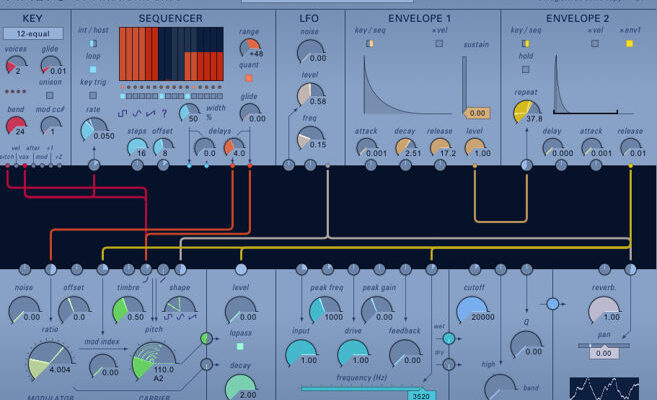The image size is (657, 400).
Task: Switch sequencer int/host clock selector
Action: tap(93, 44)
